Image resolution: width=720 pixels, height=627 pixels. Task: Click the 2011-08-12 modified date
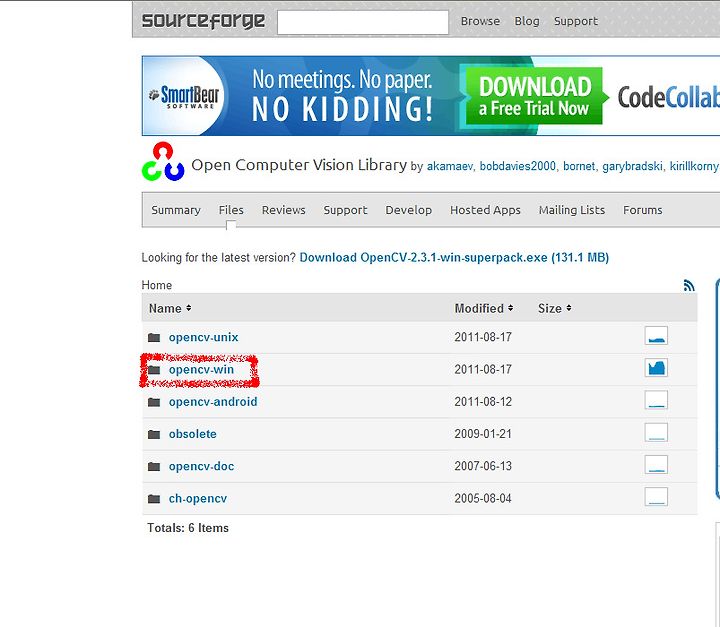tap(483, 402)
